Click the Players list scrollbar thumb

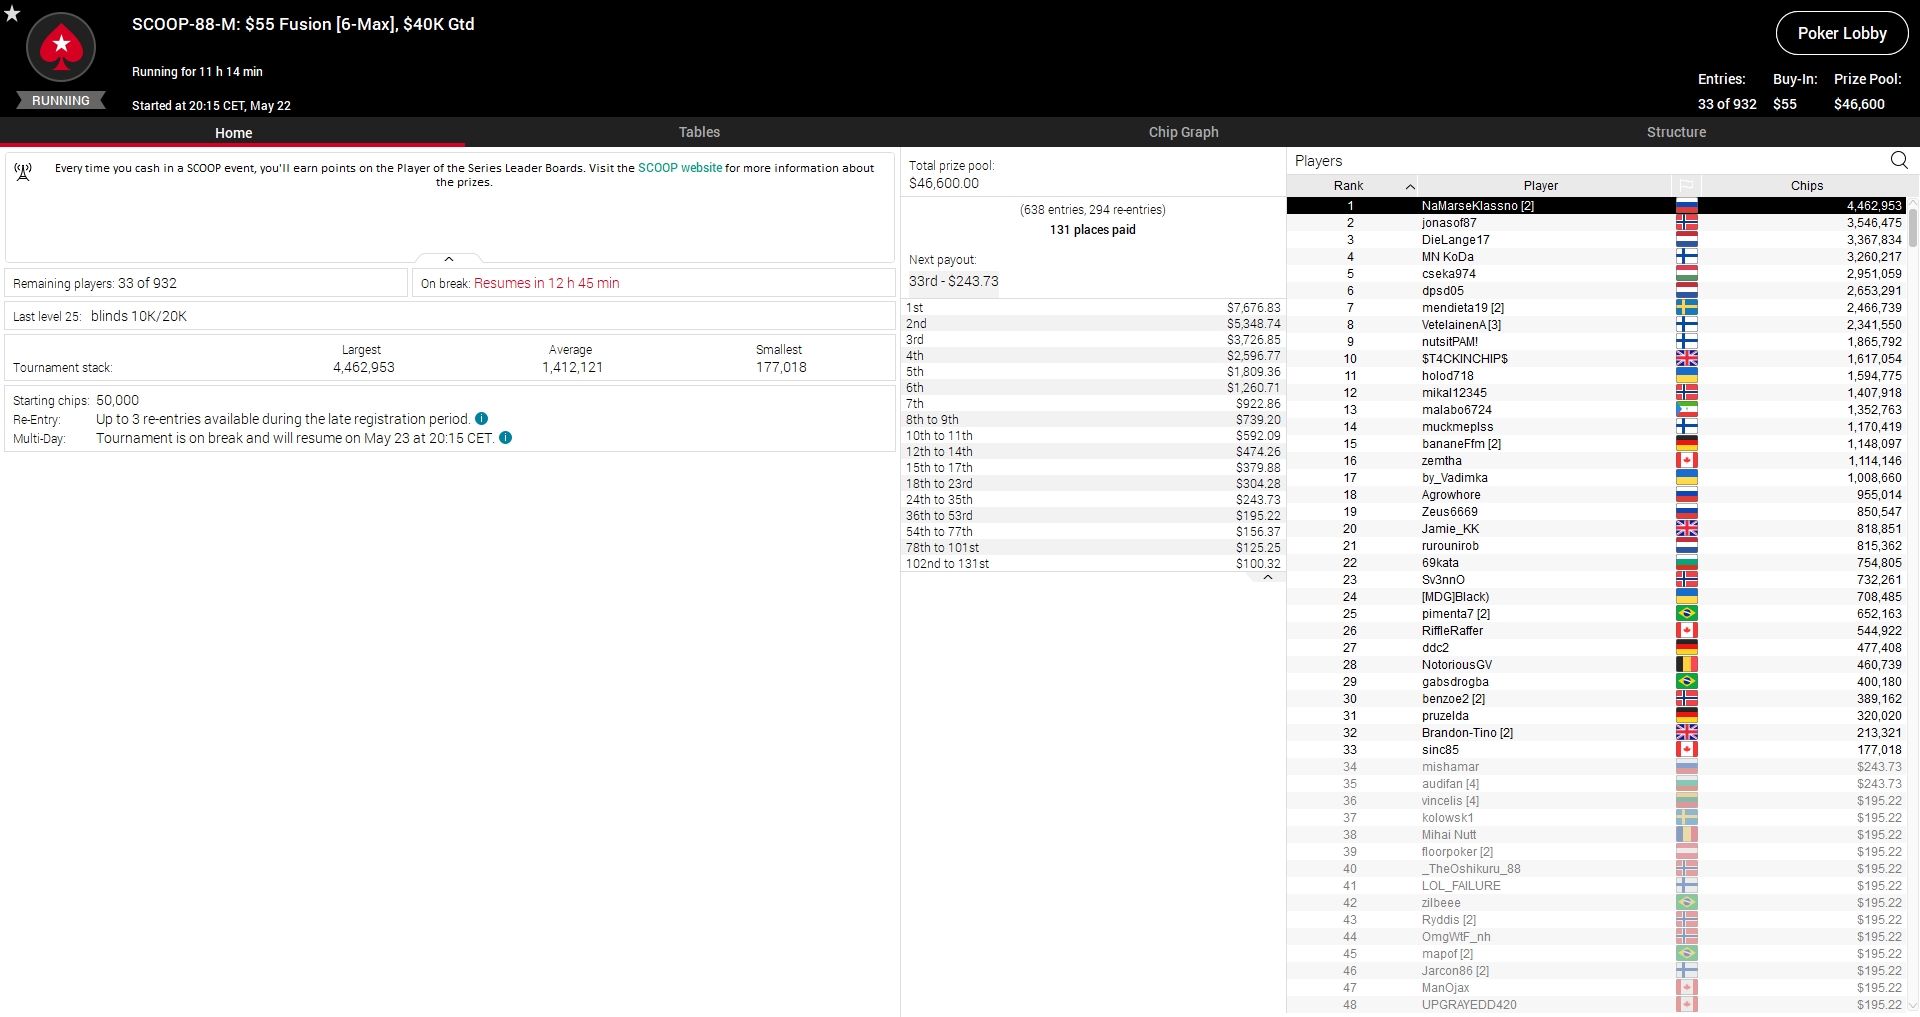point(1913,226)
